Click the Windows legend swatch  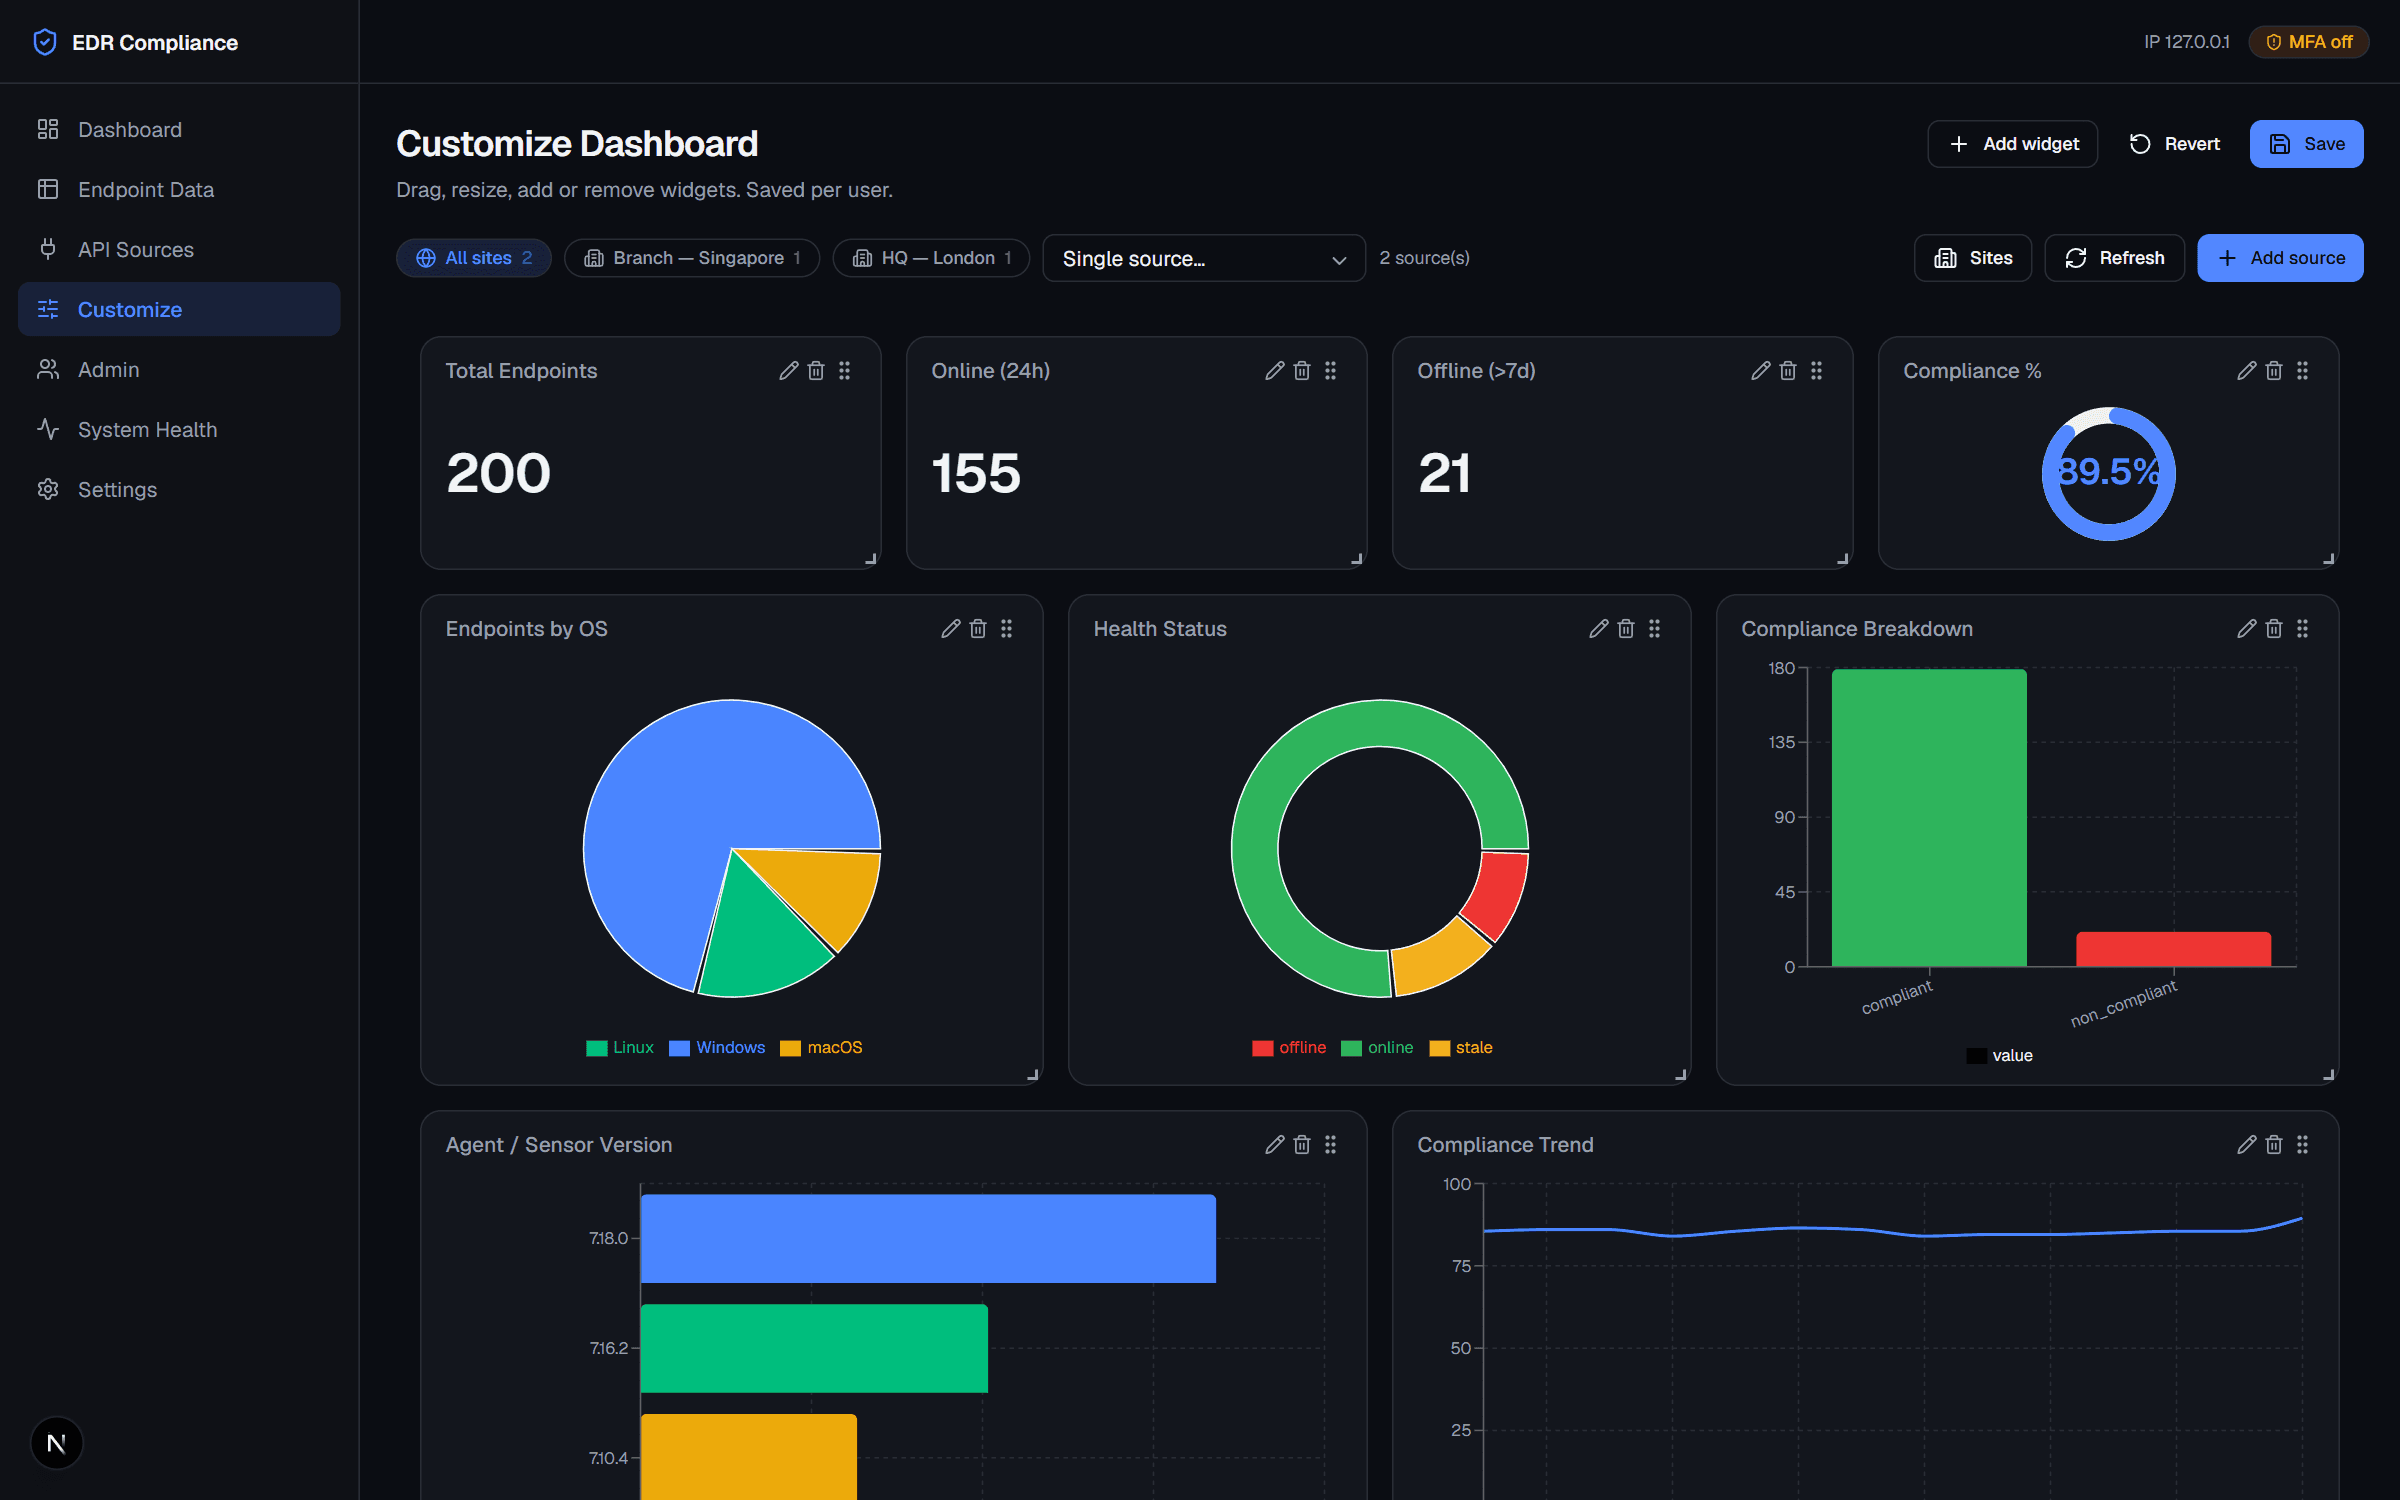click(x=680, y=1048)
